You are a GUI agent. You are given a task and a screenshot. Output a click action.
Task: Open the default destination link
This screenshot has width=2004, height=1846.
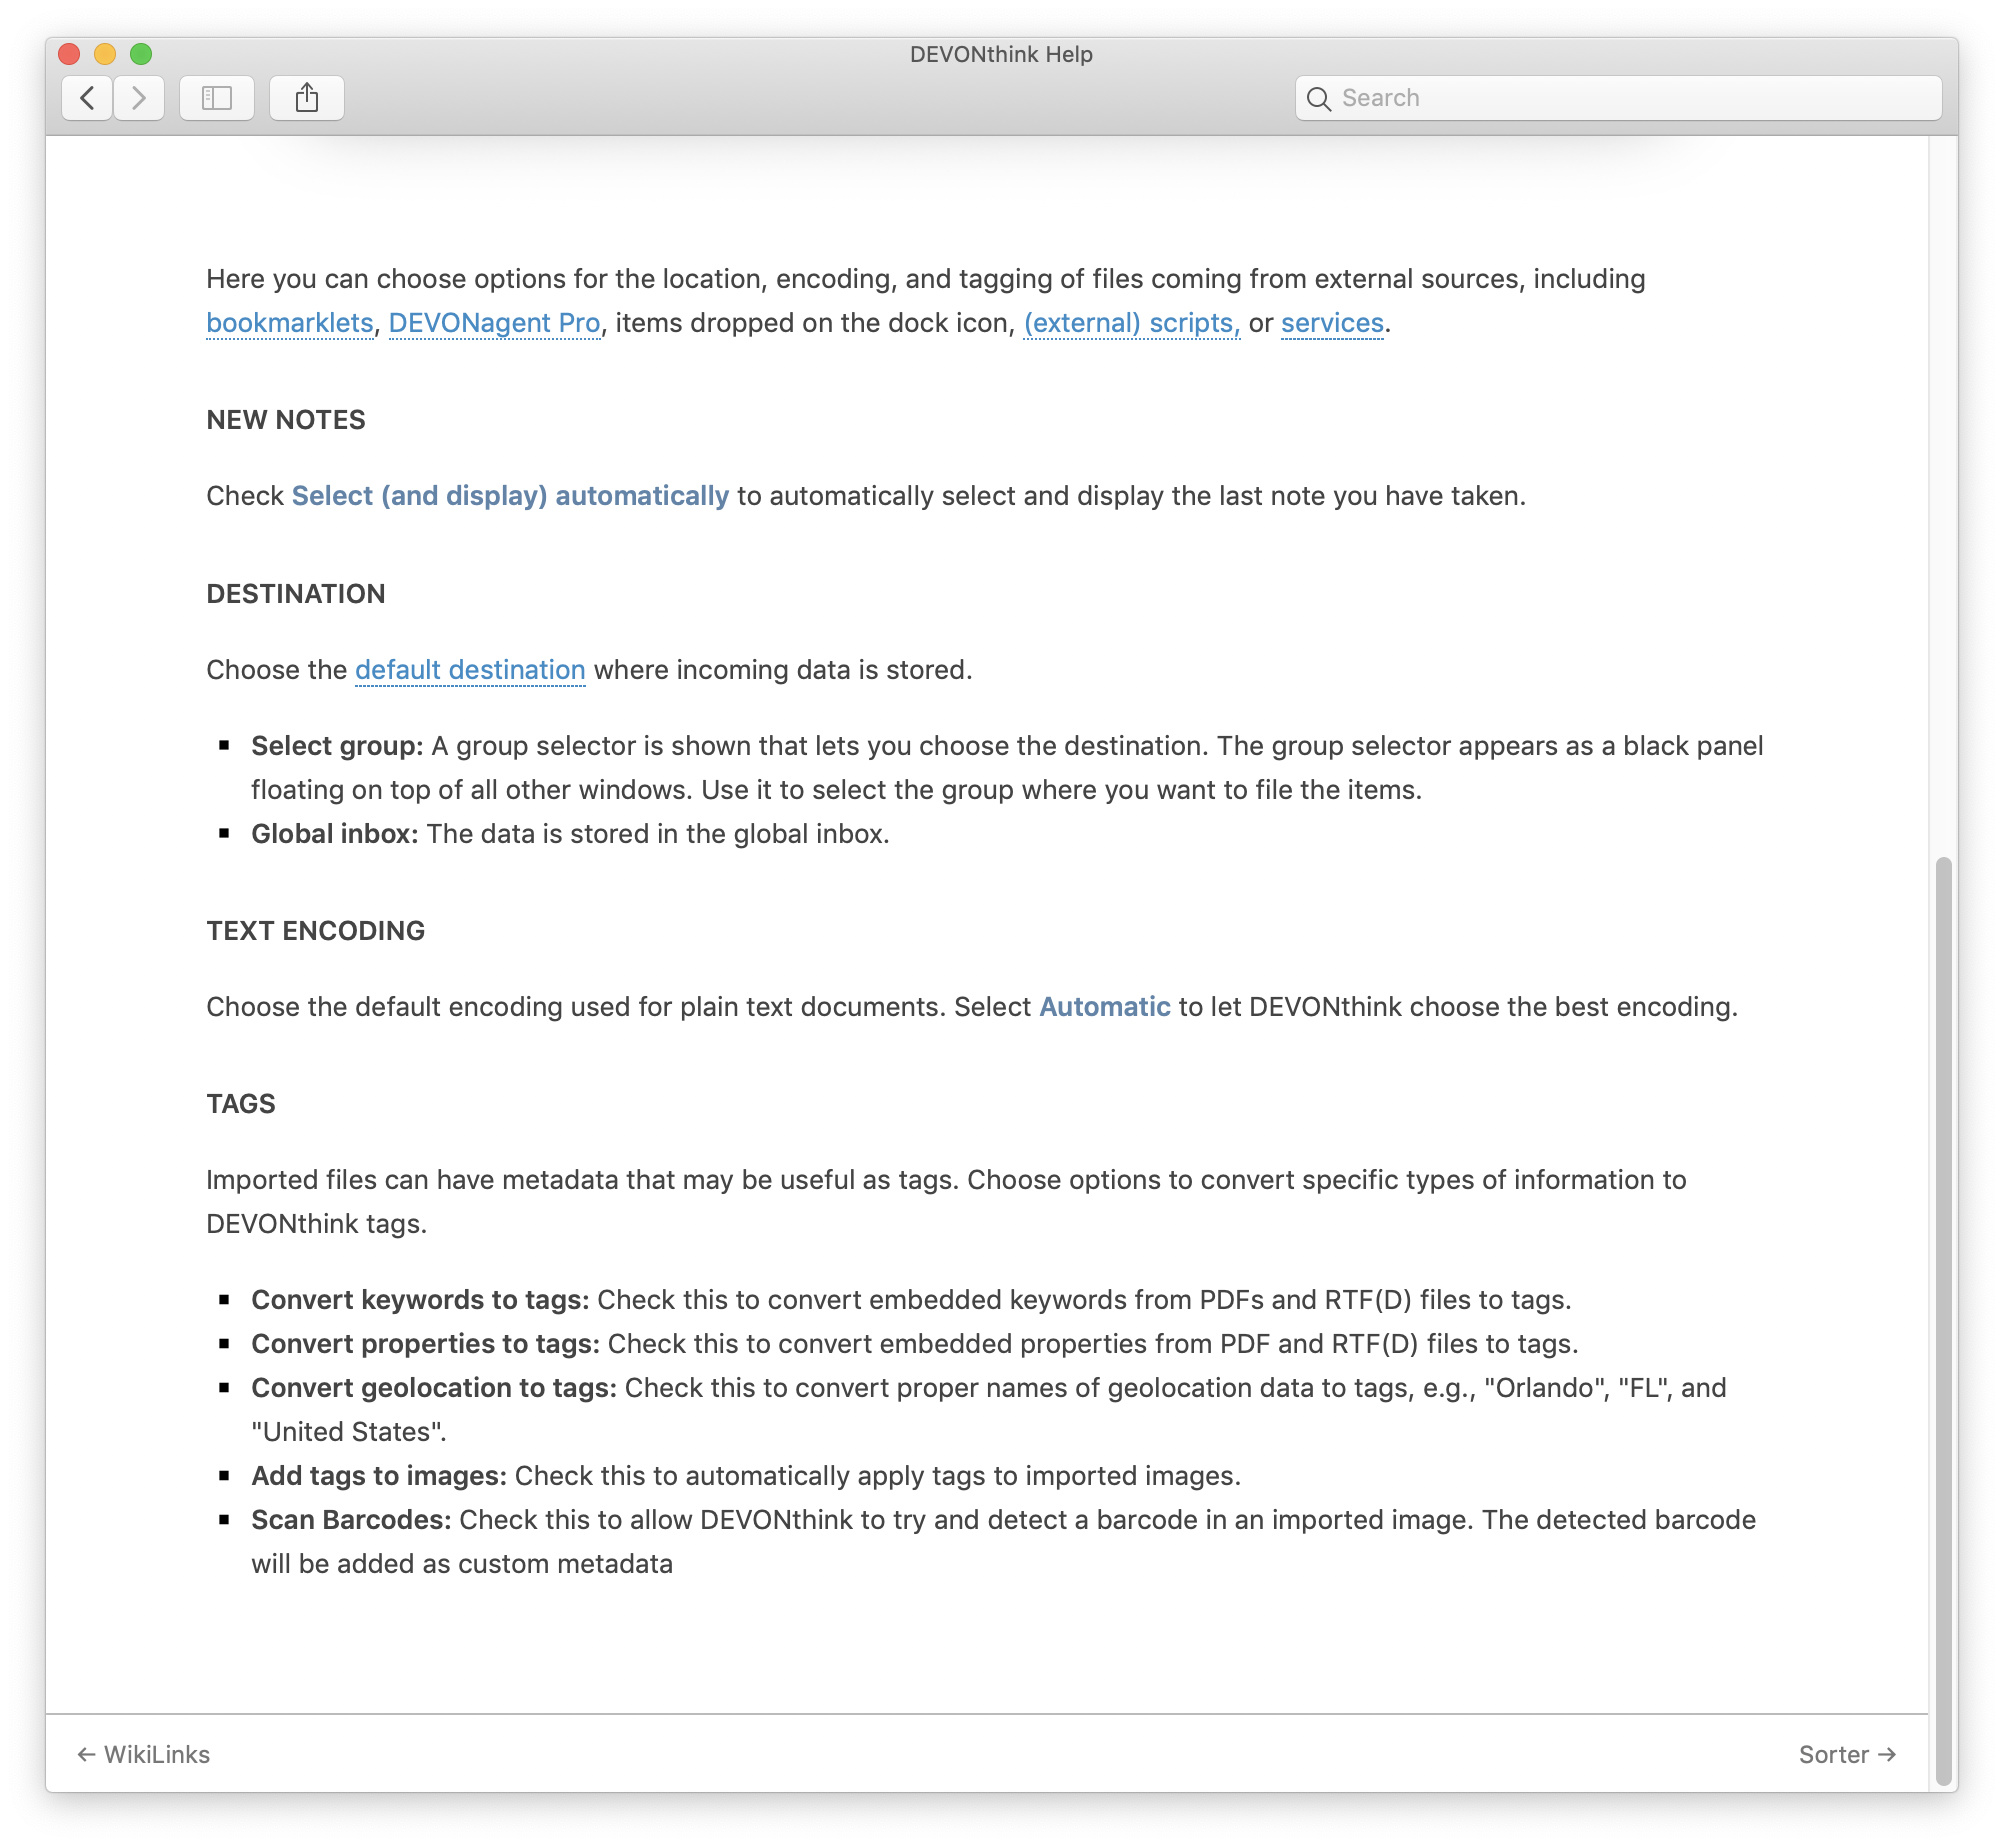point(470,670)
